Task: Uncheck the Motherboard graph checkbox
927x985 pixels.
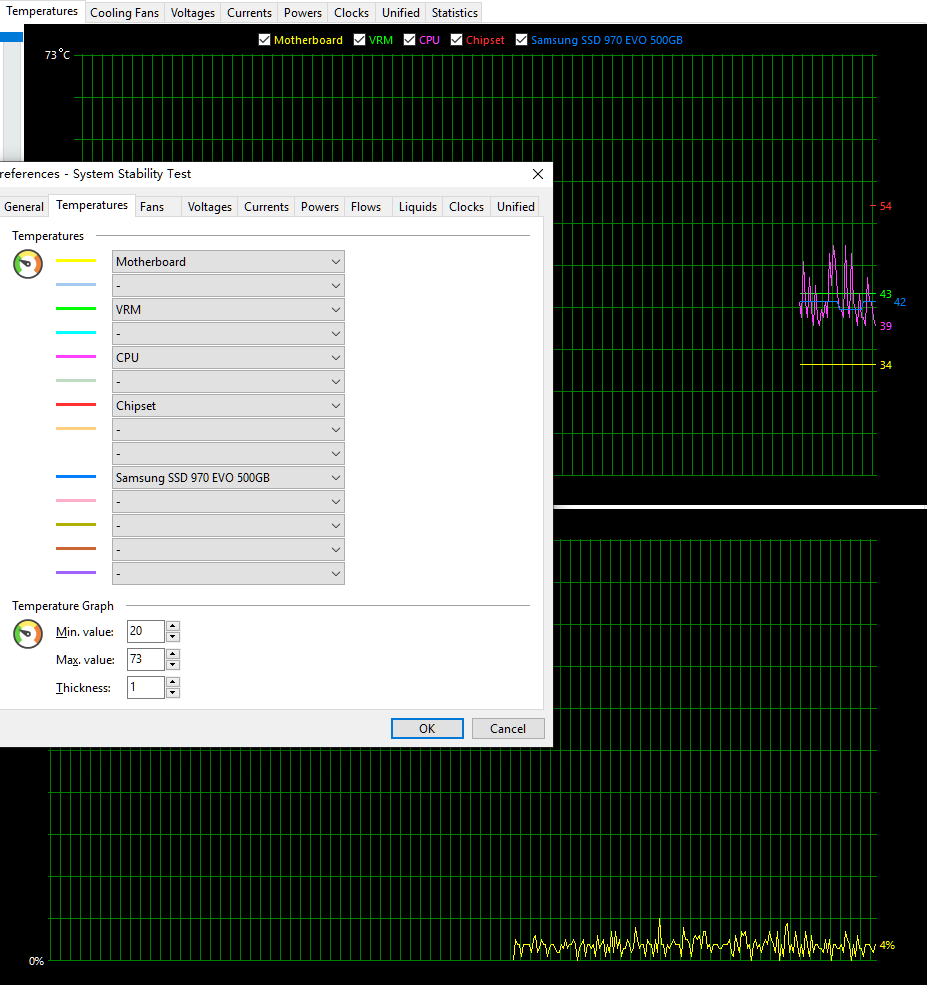Action: [264, 40]
